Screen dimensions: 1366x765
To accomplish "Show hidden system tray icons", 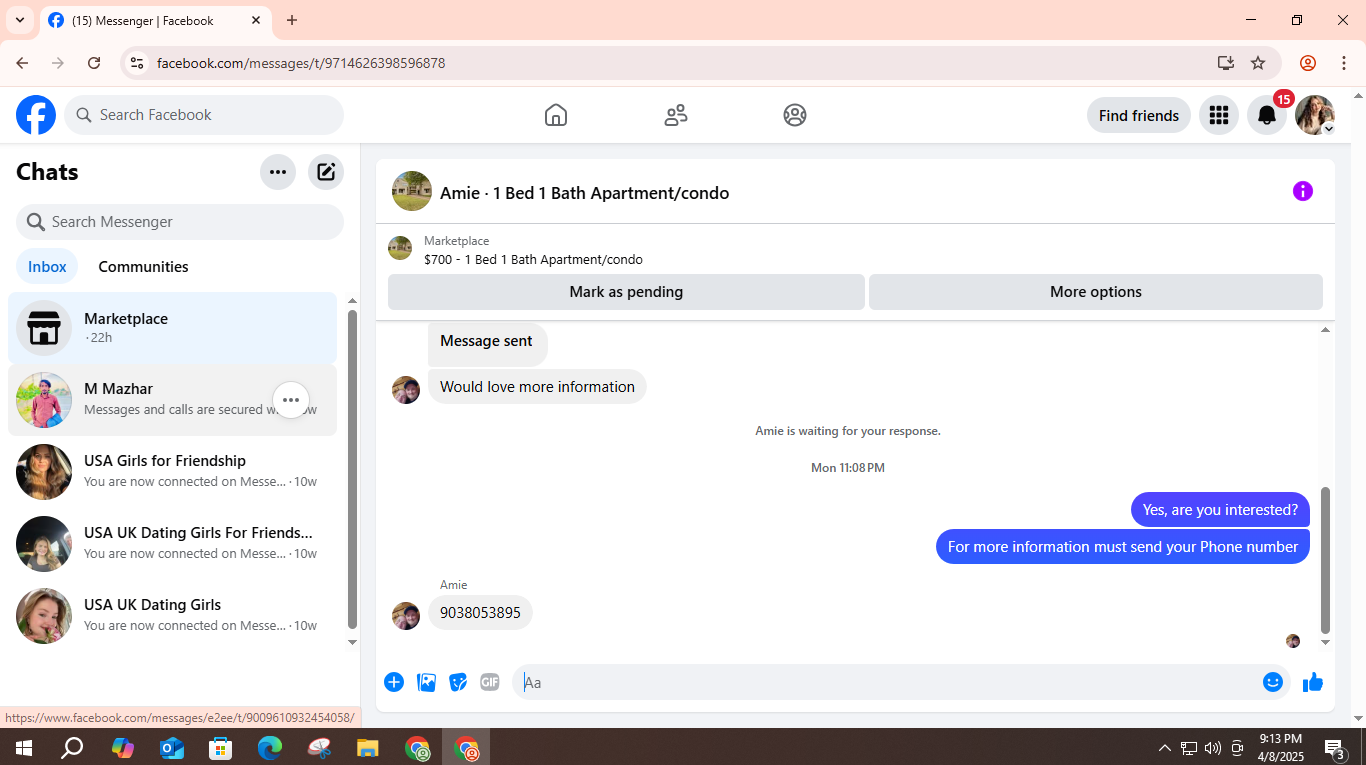I will [1164, 748].
